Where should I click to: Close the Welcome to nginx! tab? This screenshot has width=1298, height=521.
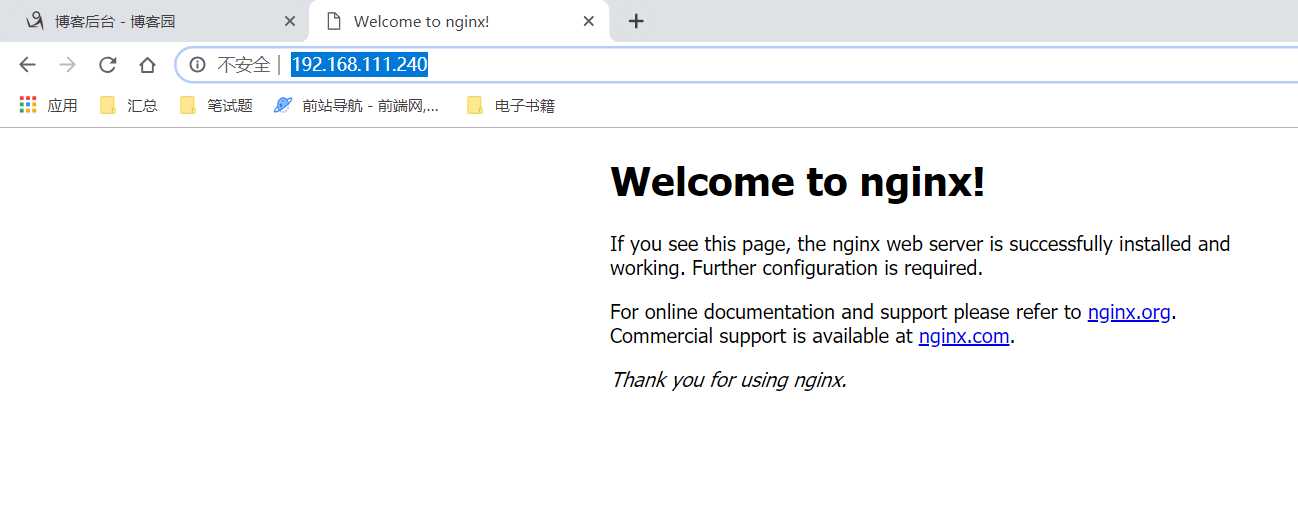click(x=589, y=21)
